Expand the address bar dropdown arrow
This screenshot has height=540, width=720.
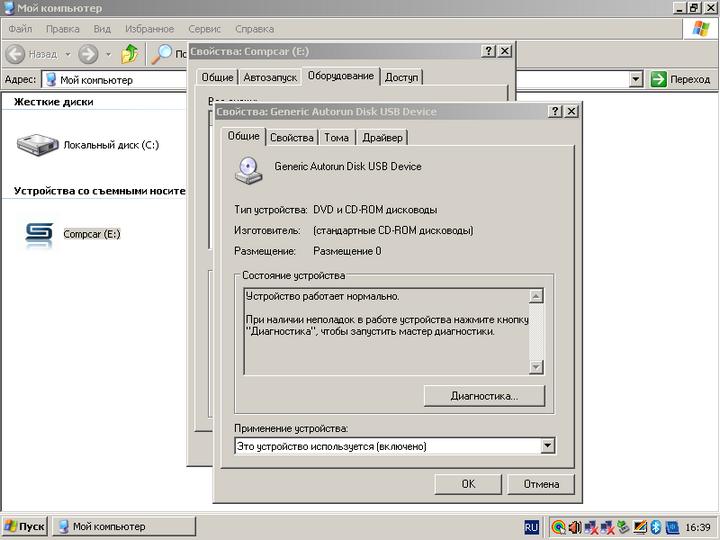[636, 80]
